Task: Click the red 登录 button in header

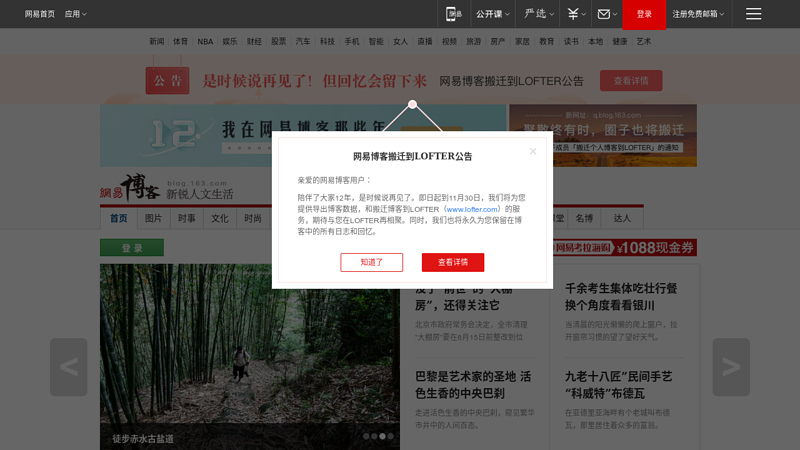Action: click(644, 14)
